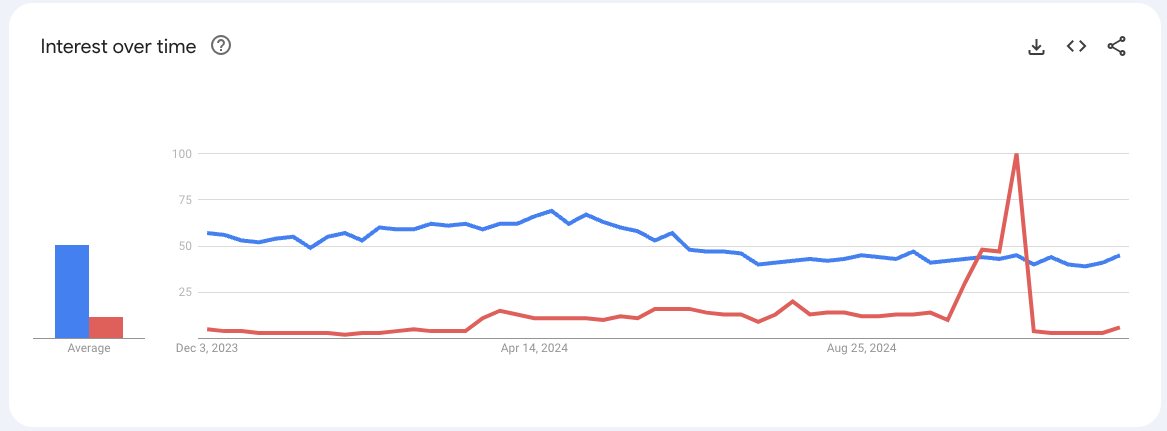1167x431 pixels.
Task: Click the red line's peak at 100
Action: pyautogui.click(x=1016, y=155)
